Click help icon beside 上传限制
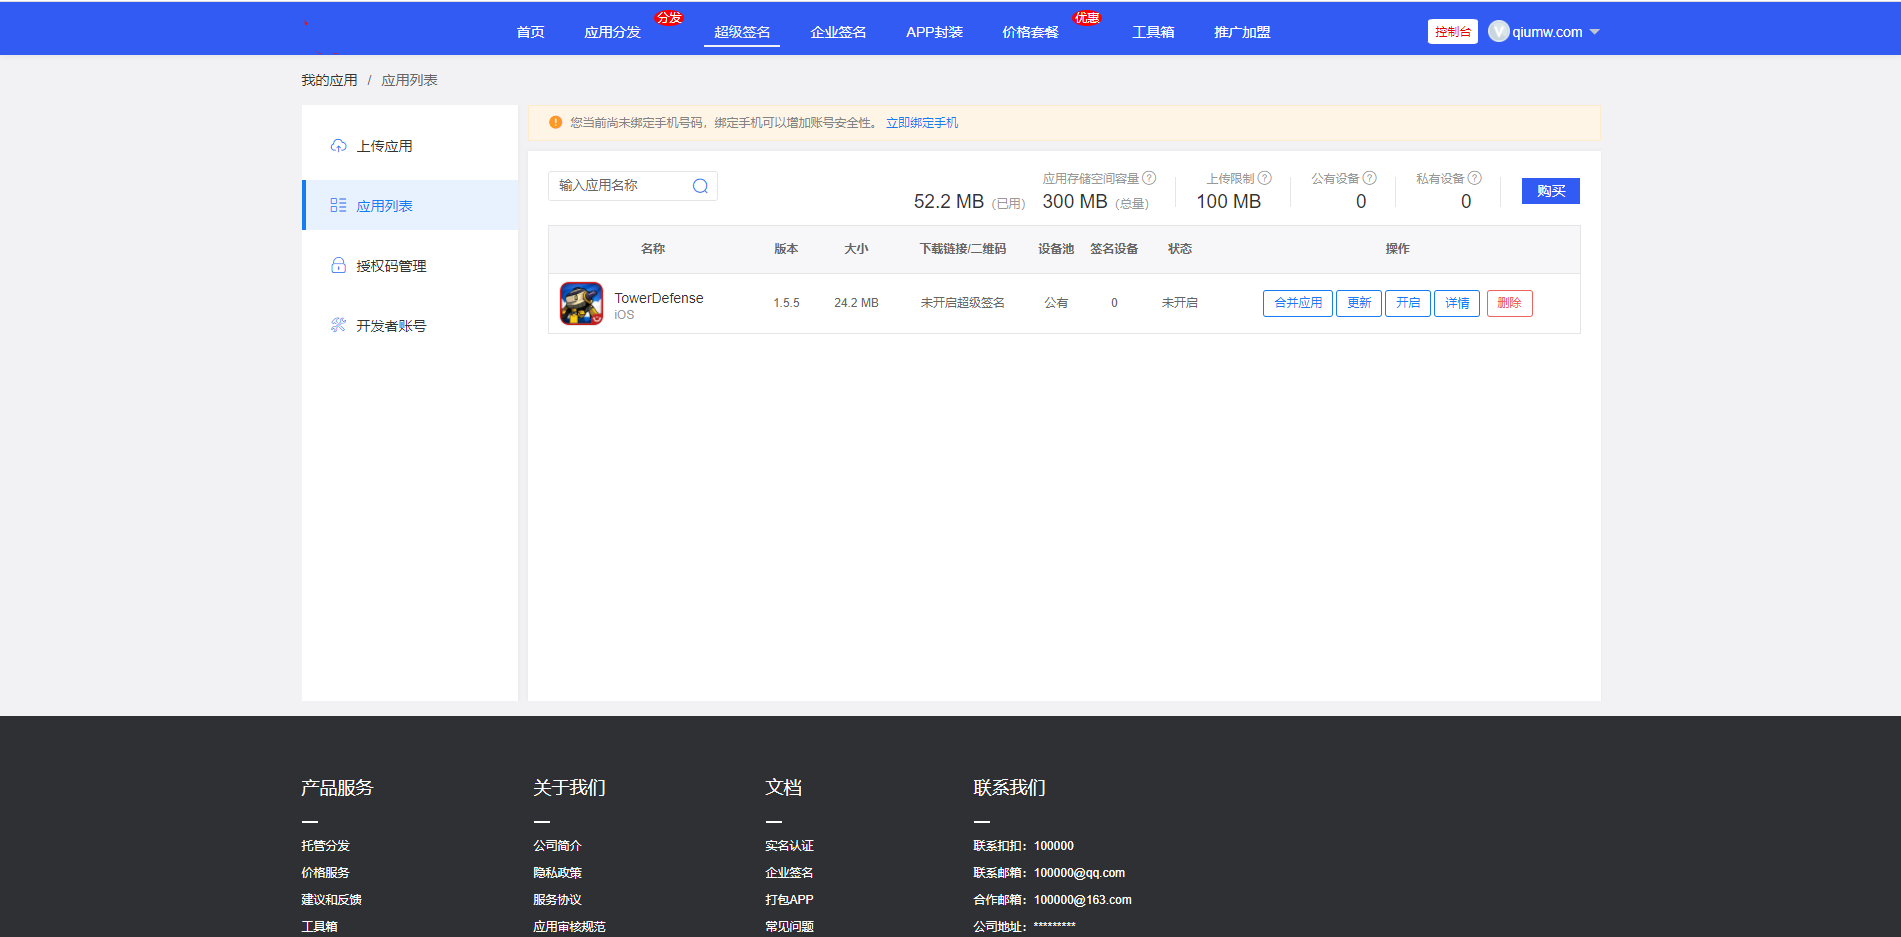The width and height of the screenshot is (1901, 937). pyautogui.click(x=1265, y=178)
